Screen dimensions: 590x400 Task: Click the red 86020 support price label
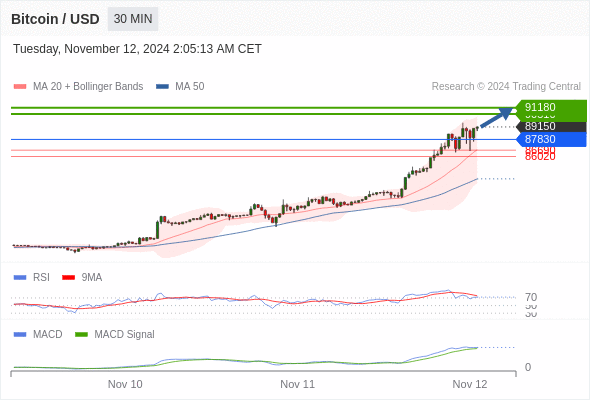pyautogui.click(x=540, y=157)
